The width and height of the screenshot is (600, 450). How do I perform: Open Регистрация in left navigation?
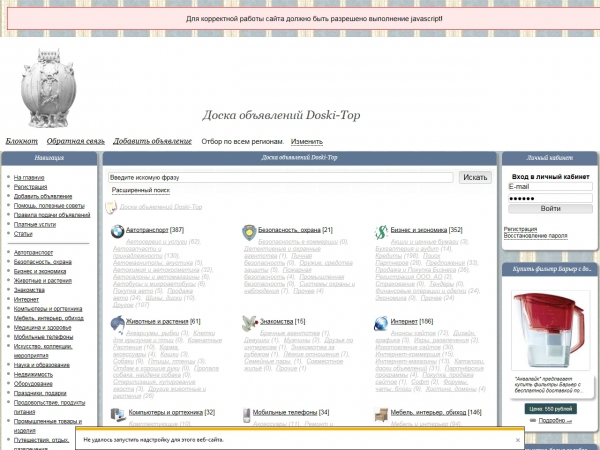(31, 187)
